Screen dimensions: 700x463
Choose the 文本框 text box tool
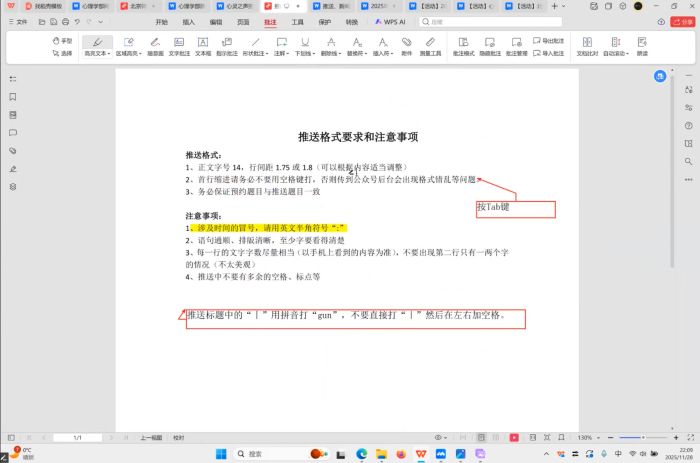(202, 45)
